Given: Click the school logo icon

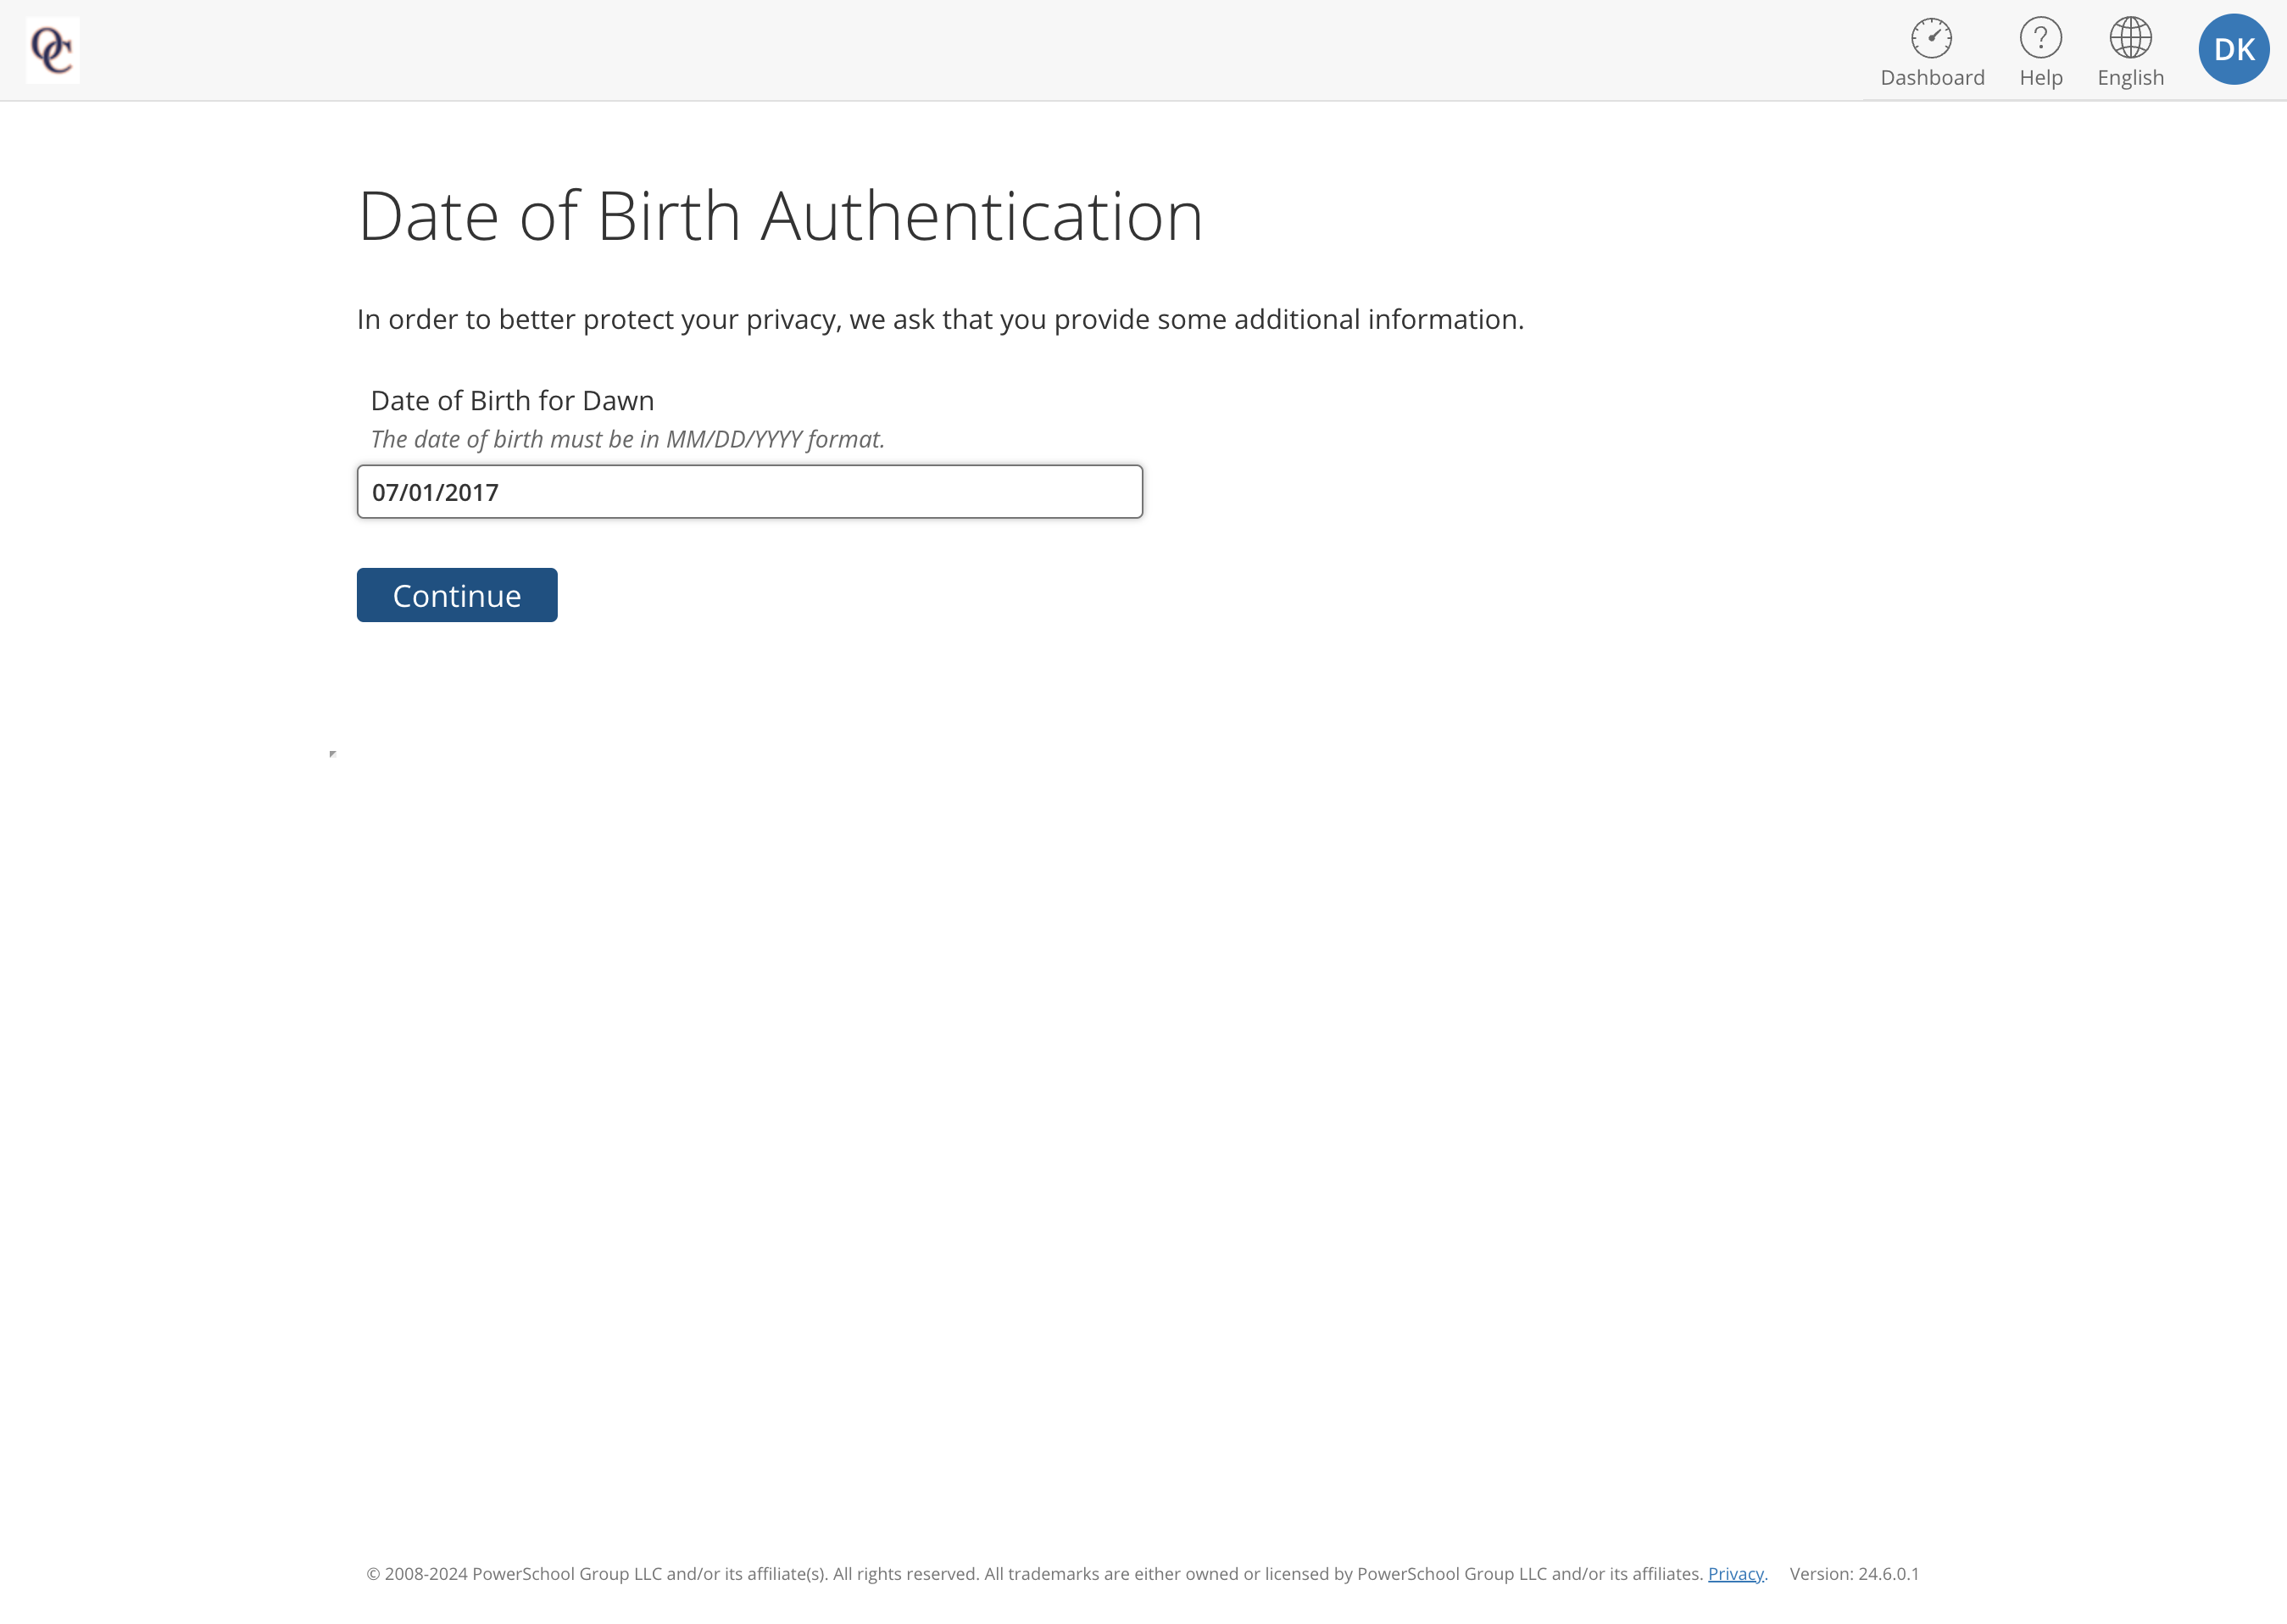Looking at the screenshot, I should (53, 50).
